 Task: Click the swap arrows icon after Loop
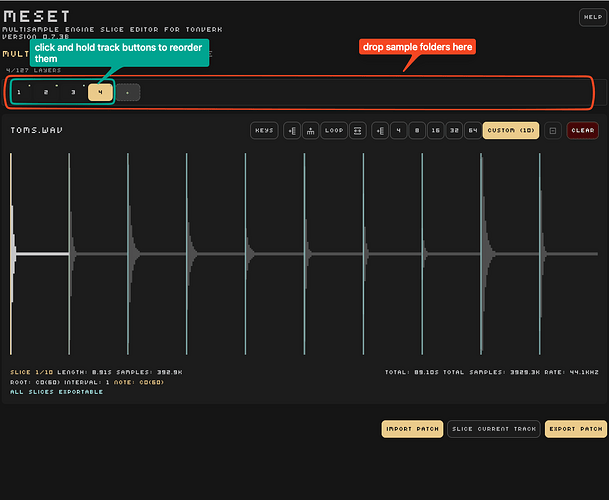[x=358, y=130]
